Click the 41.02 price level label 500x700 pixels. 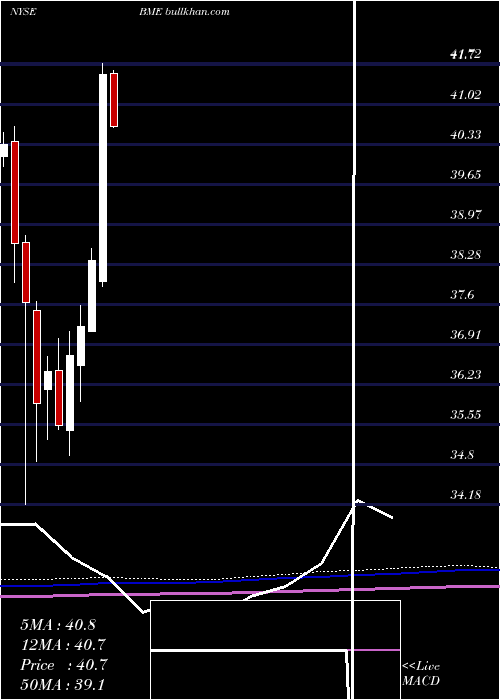[466, 95]
